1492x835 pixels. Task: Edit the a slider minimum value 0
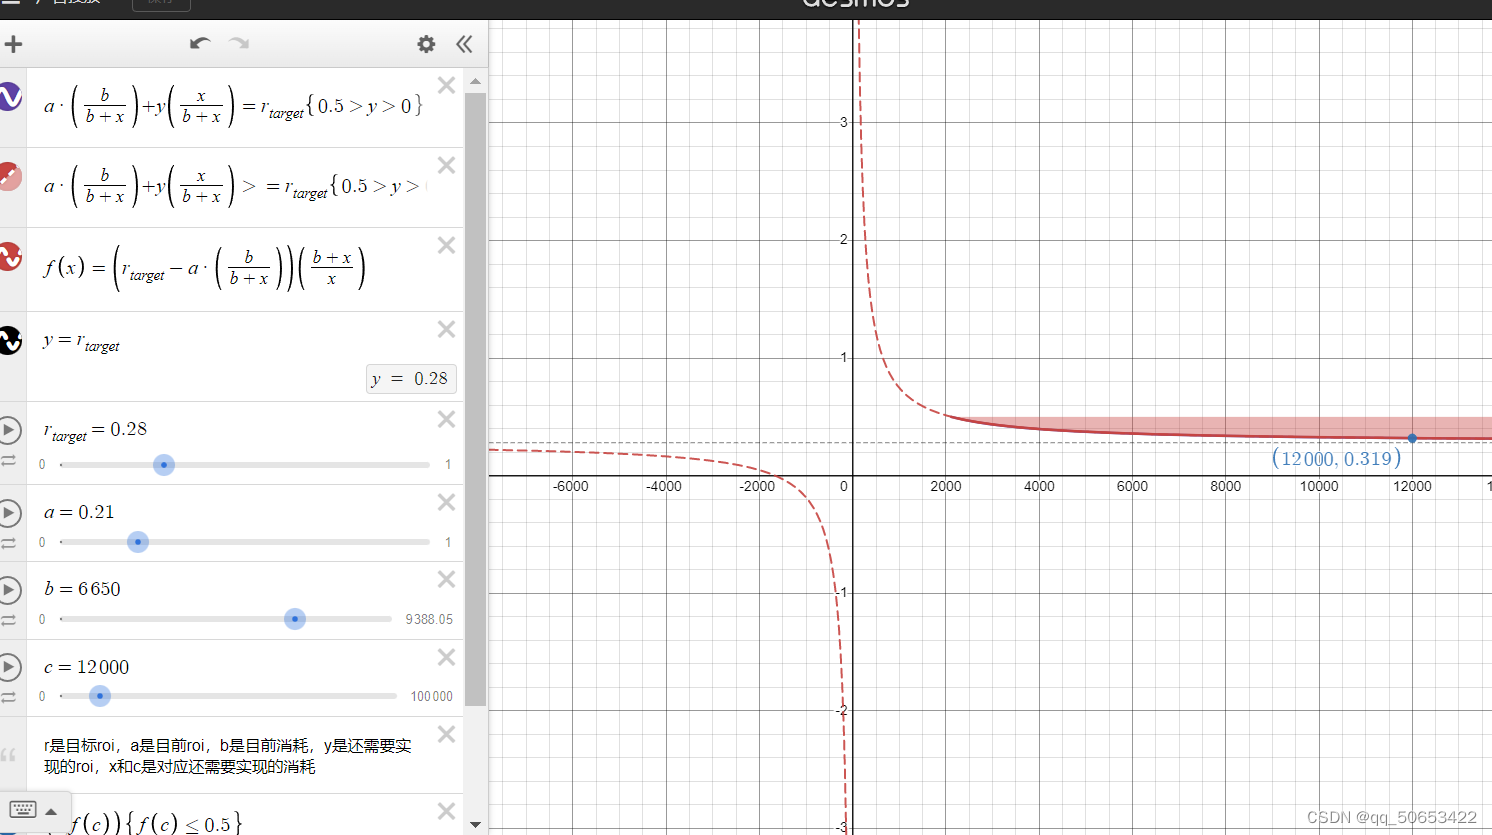click(42, 542)
